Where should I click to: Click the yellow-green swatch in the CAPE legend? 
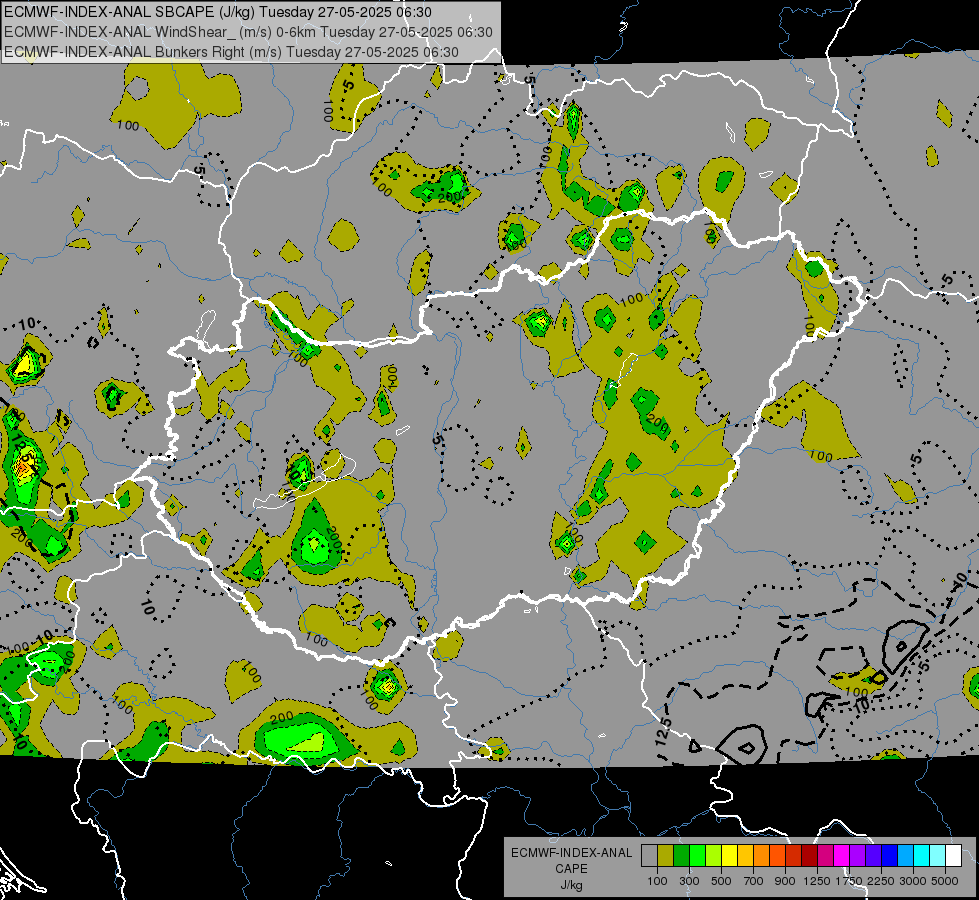coord(714,856)
